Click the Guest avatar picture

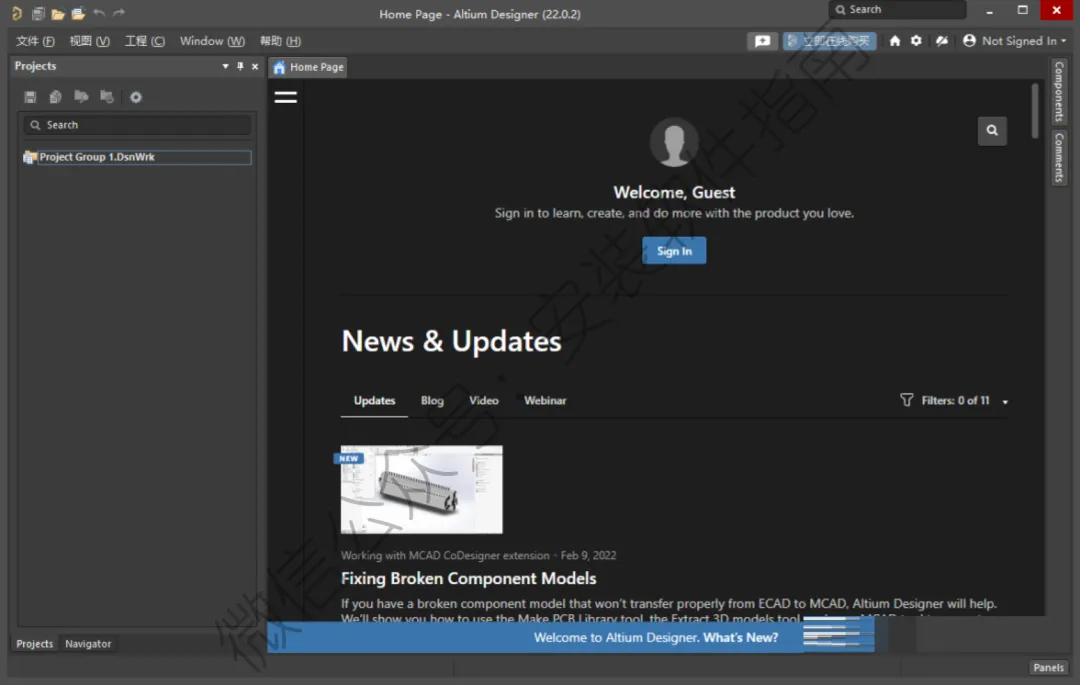[x=674, y=142]
